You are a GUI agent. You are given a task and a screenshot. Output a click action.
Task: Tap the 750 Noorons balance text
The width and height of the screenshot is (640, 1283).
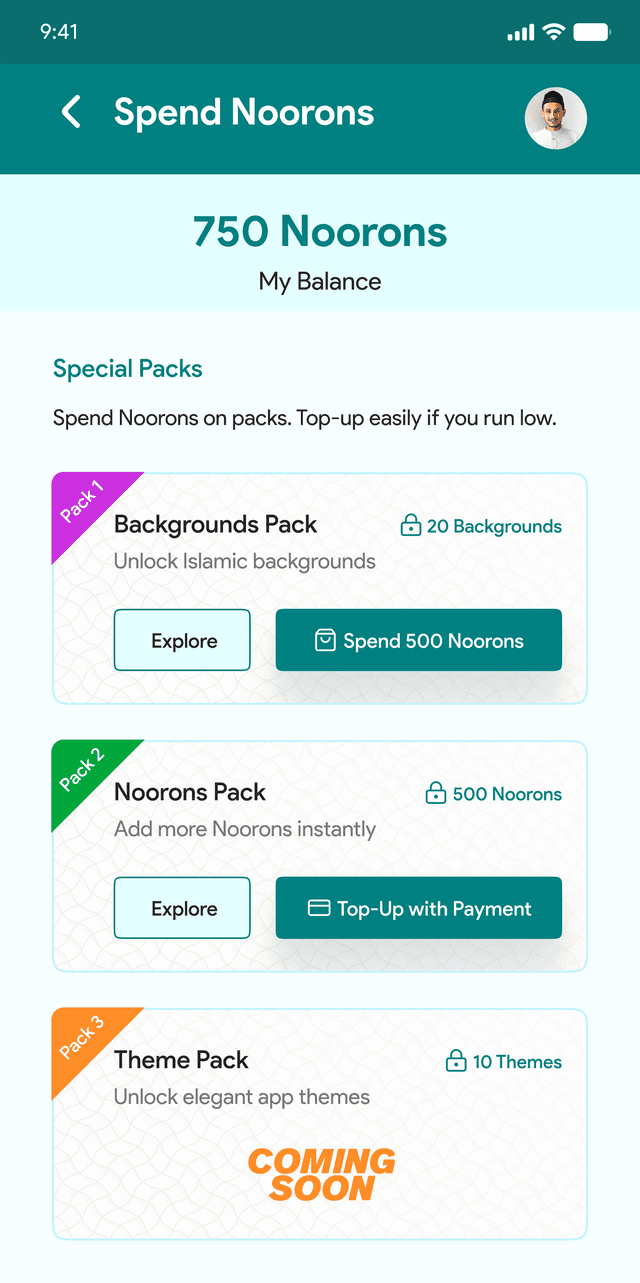320,232
